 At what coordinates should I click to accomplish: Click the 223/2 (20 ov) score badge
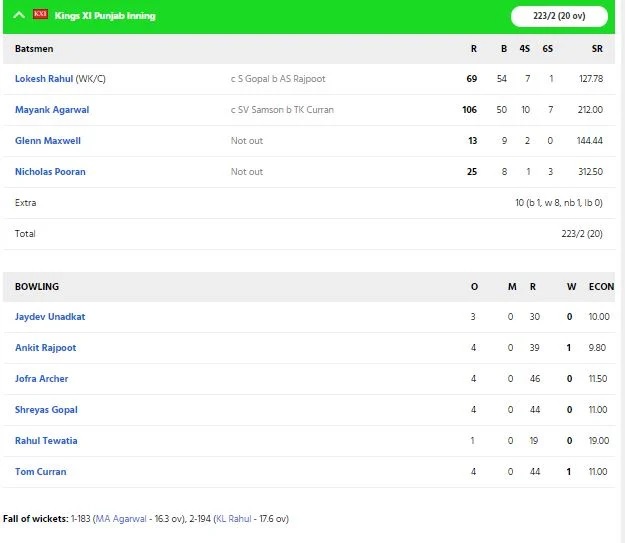pyautogui.click(x=559, y=16)
